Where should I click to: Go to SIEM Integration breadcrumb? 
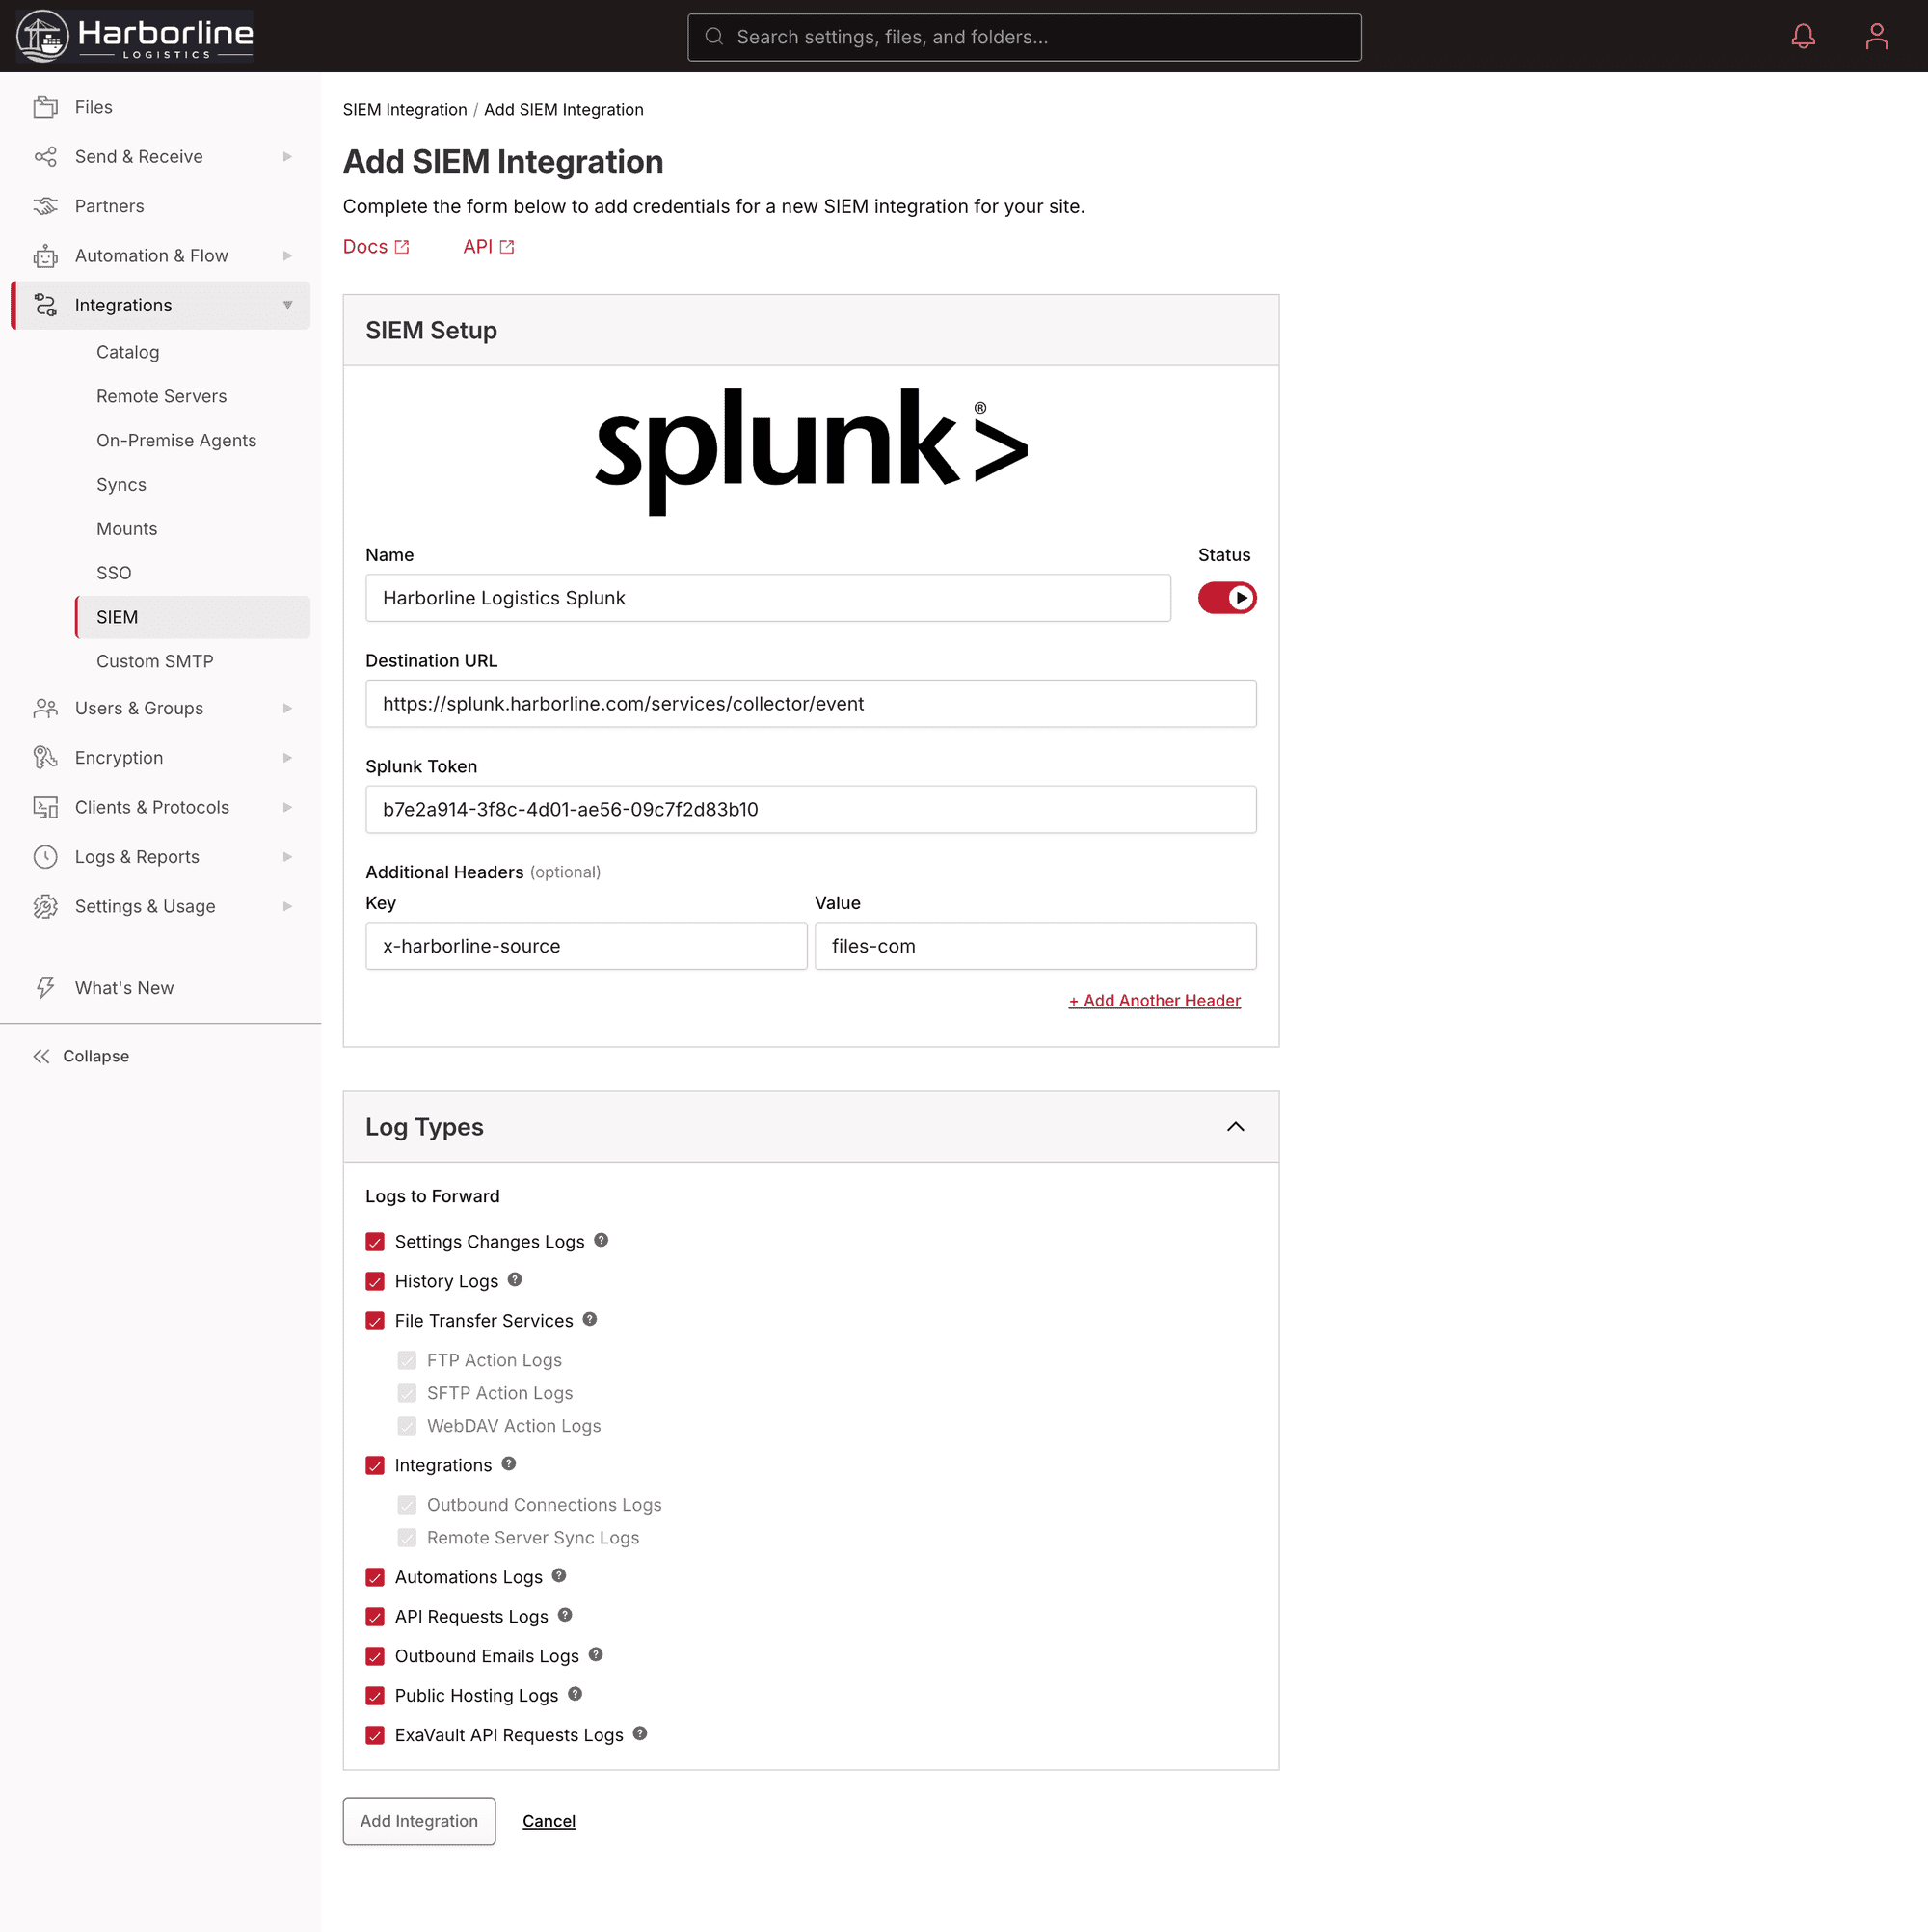point(405,110)
